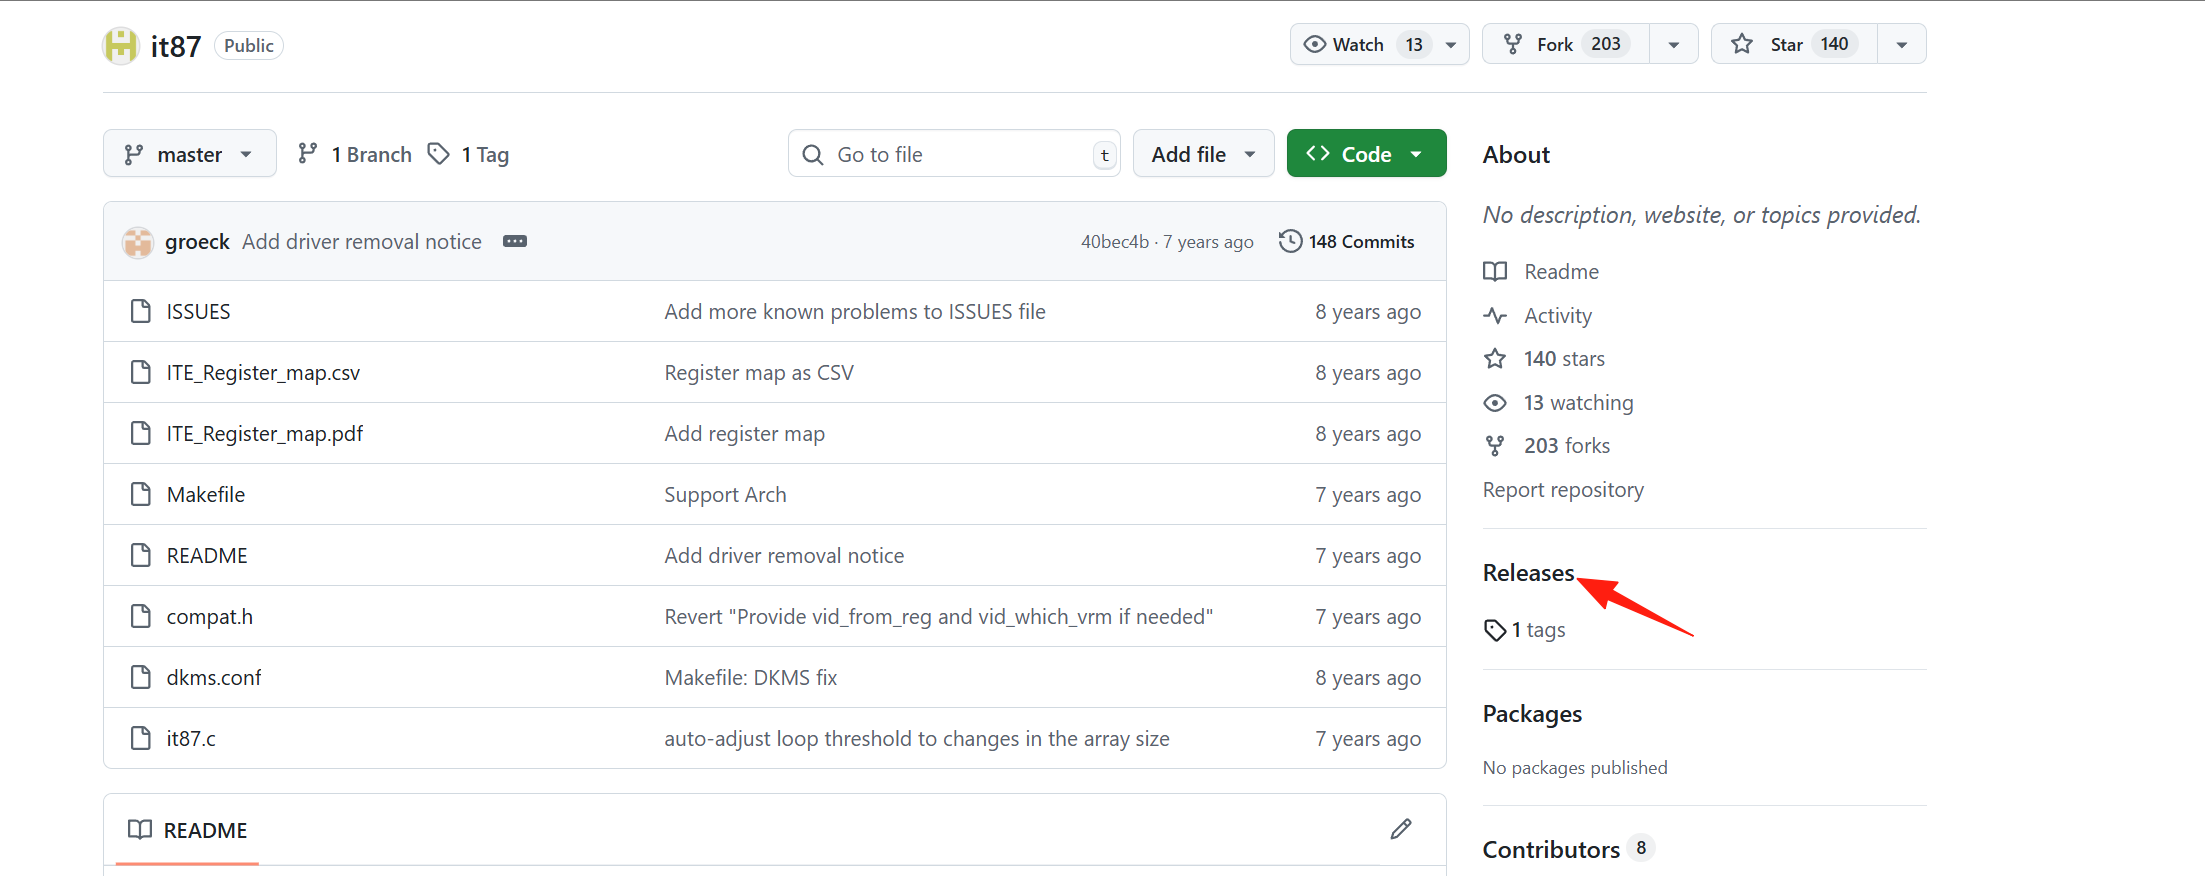Click the groeck author avatar

[138, 242]
